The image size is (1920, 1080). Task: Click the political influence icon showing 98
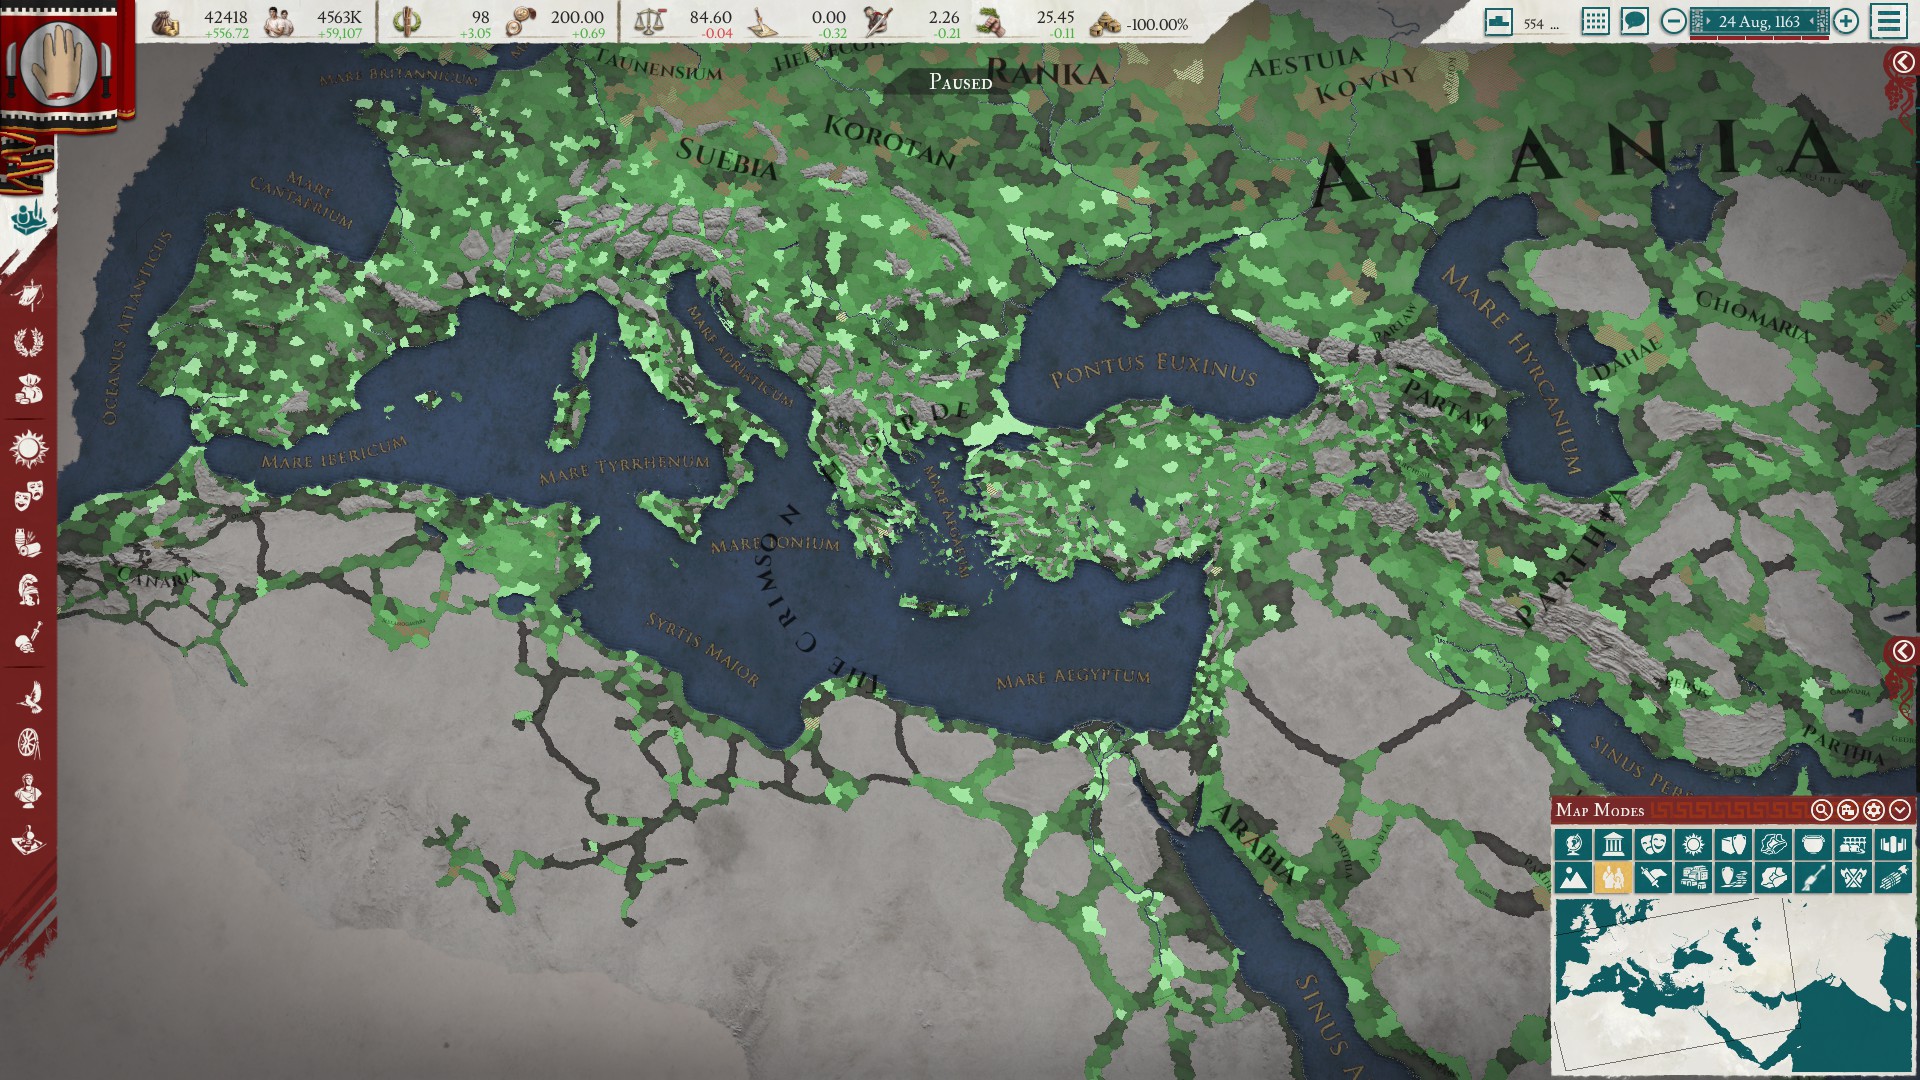coord(406,22)
